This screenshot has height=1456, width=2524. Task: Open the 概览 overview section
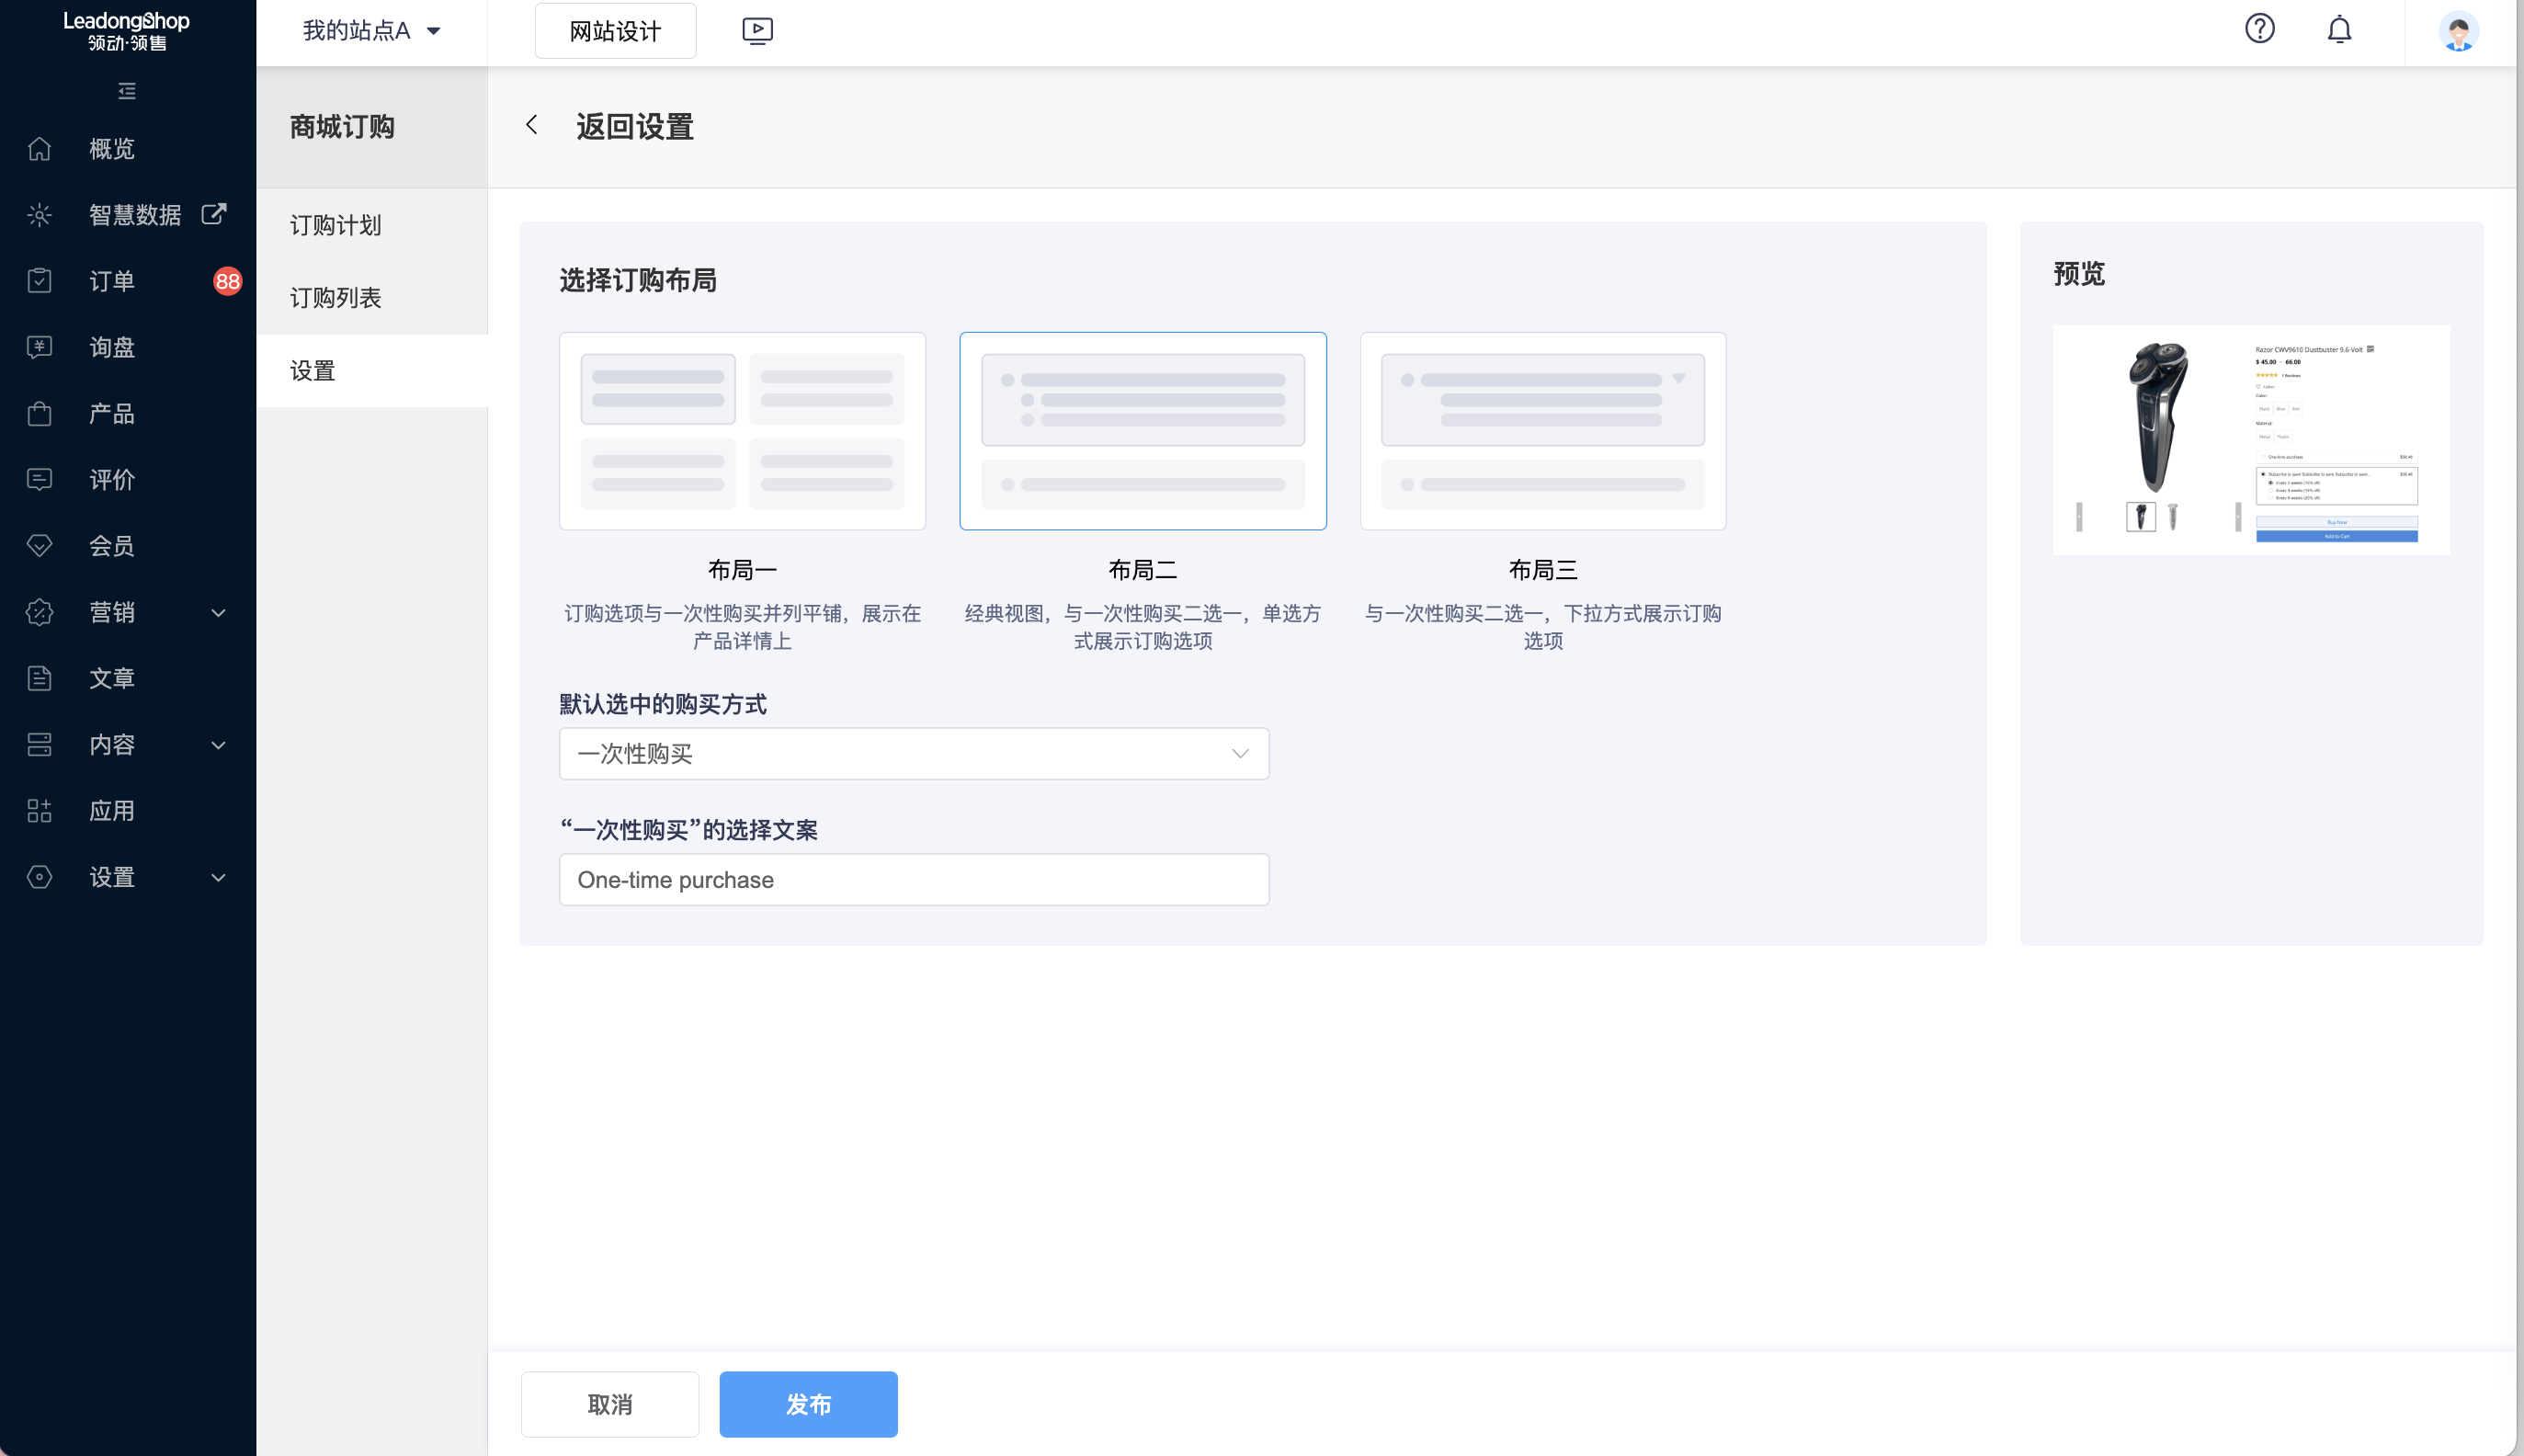pyautogui.click(x=110, y=149)
